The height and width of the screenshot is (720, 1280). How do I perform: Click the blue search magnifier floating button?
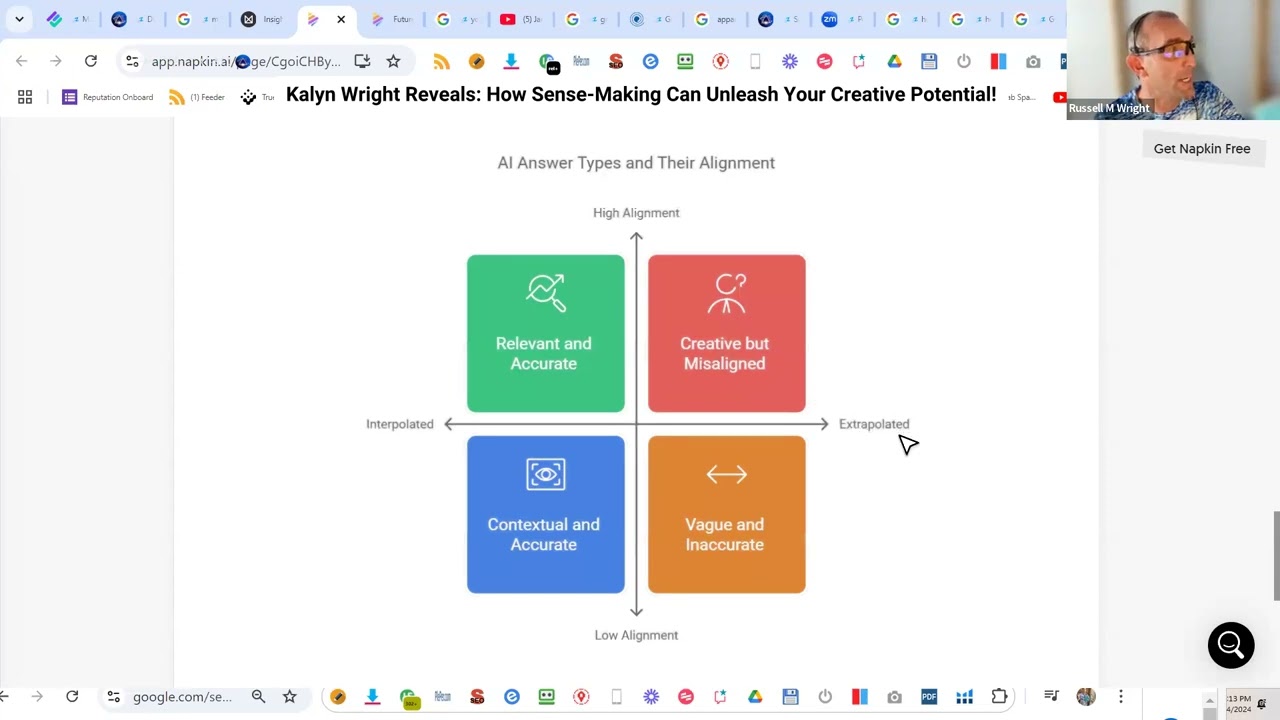(1231, 645)
